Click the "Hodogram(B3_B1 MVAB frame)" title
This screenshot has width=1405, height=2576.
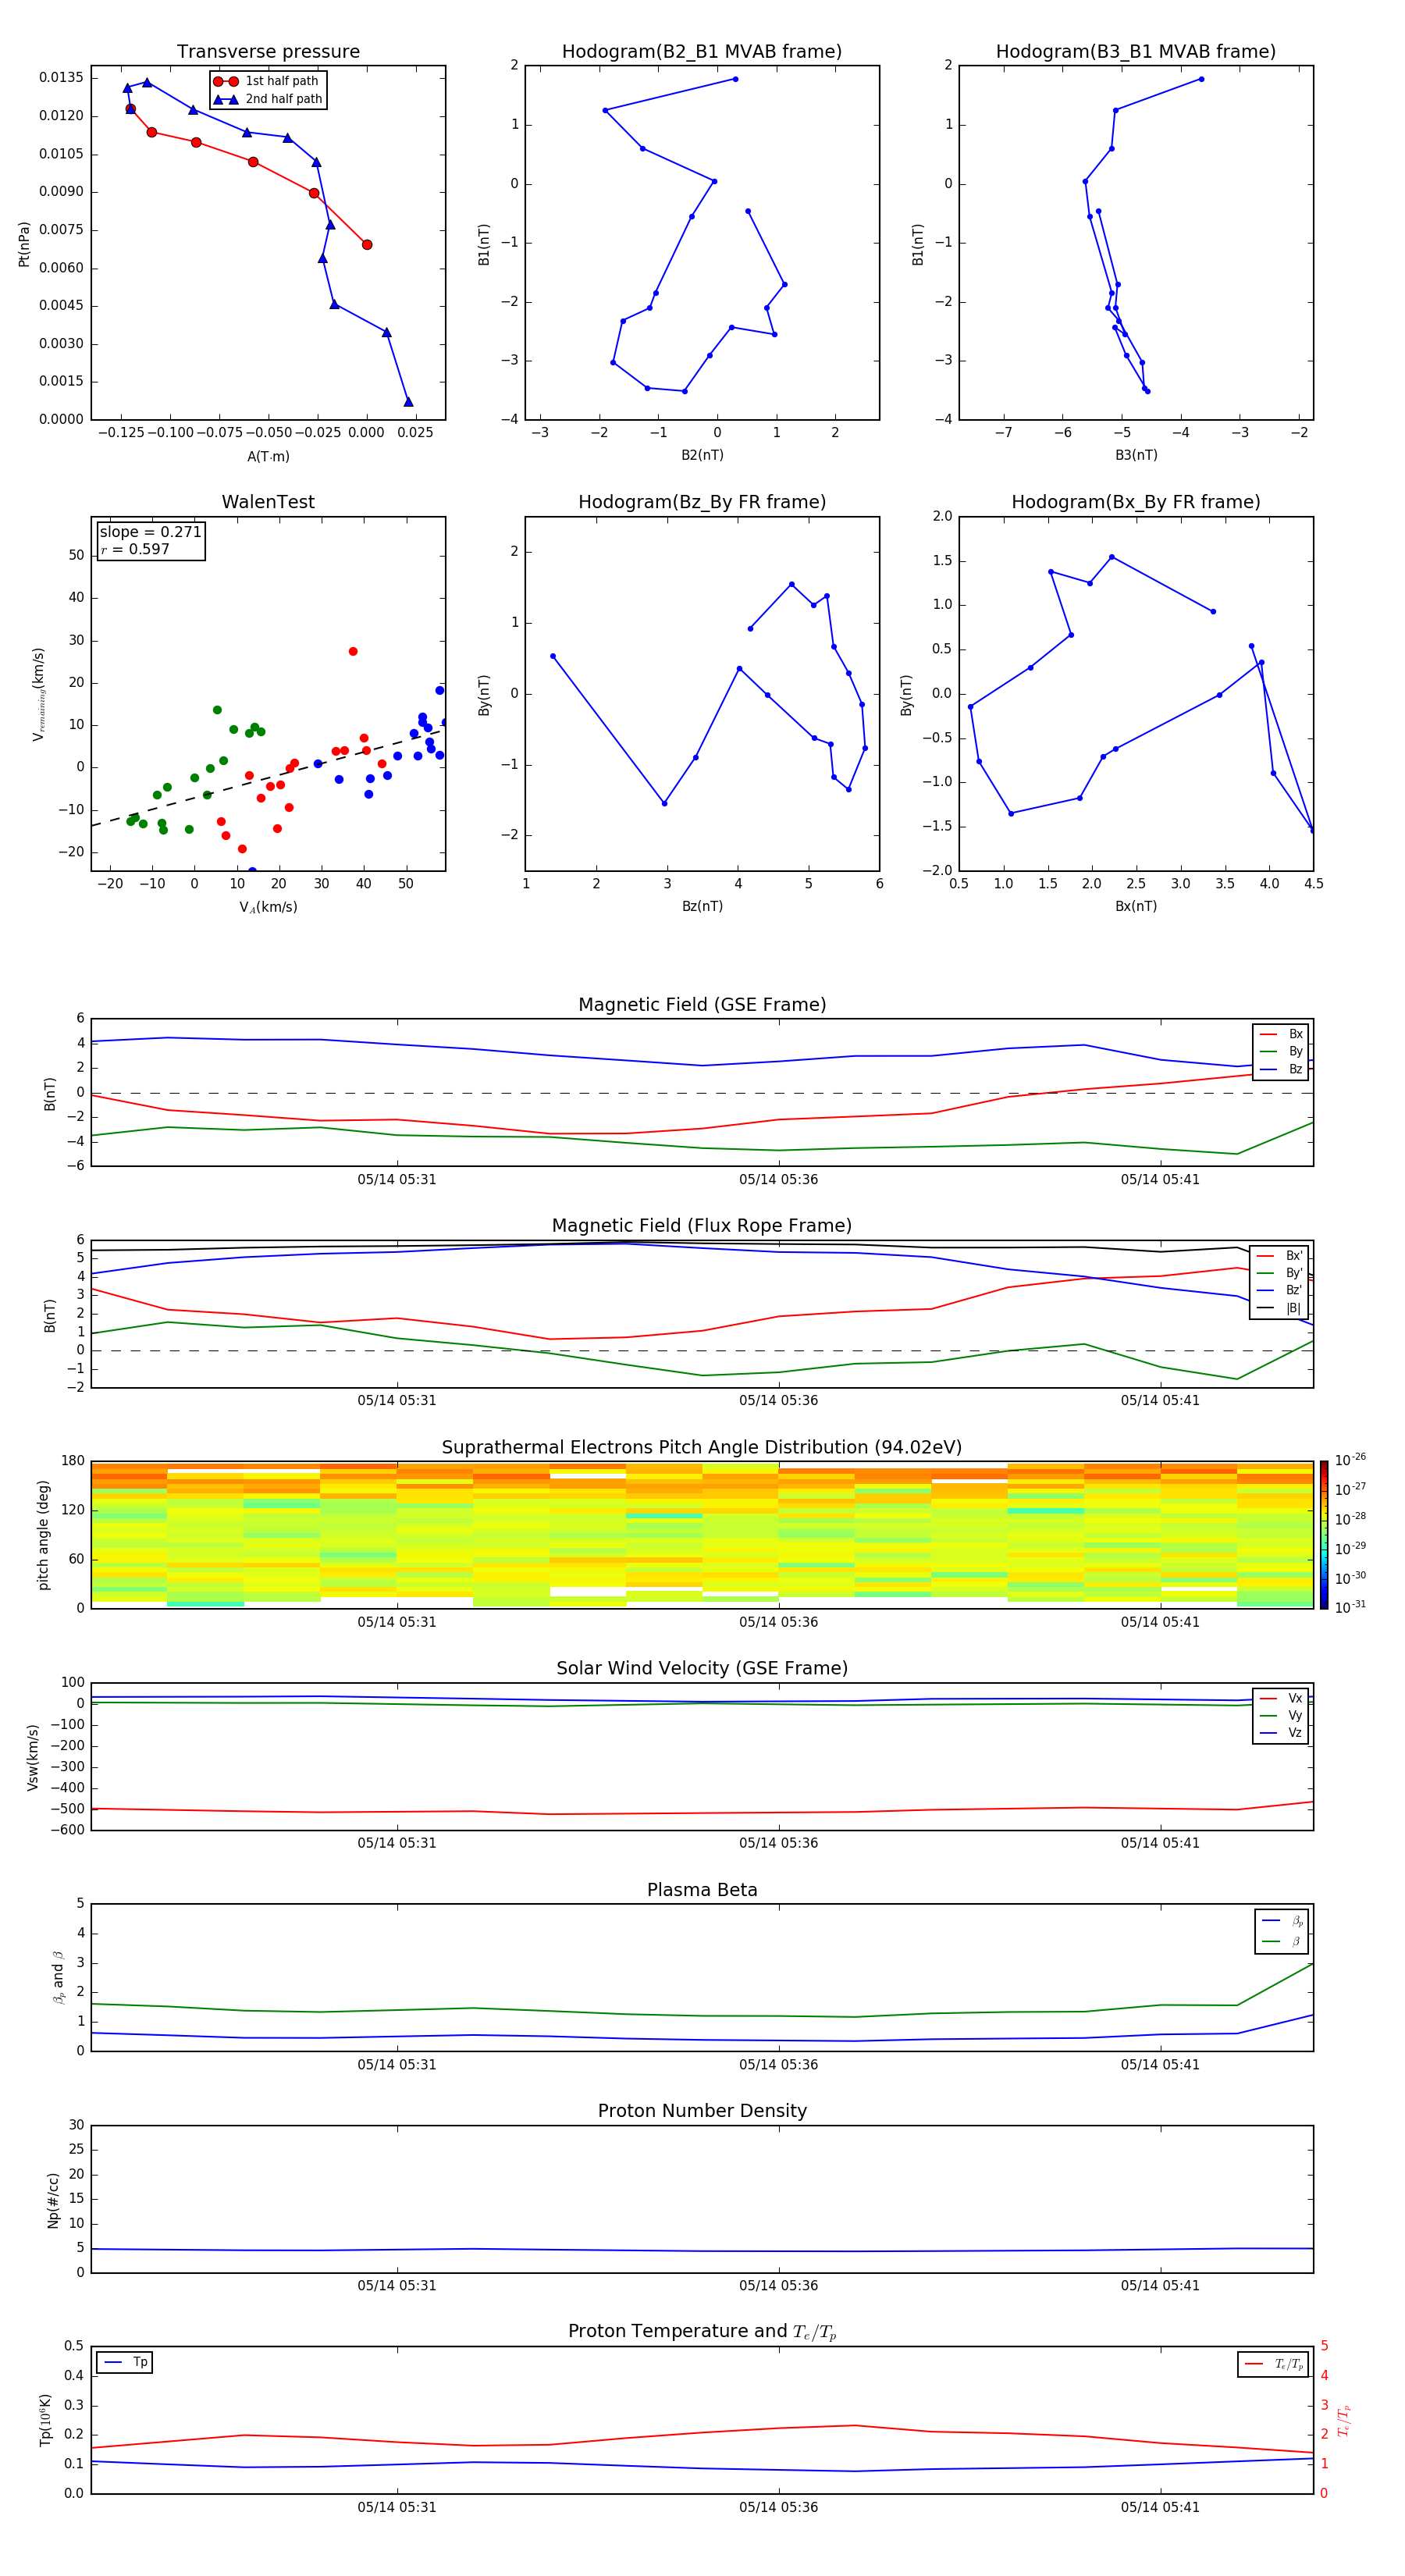tap(1136, 52)
